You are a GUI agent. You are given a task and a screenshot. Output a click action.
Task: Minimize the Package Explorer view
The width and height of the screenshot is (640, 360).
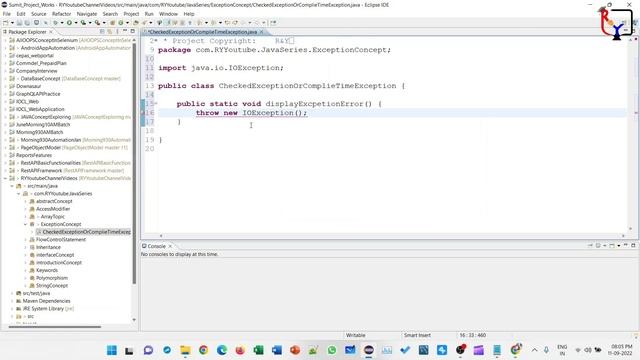click(x=125, y=31)
